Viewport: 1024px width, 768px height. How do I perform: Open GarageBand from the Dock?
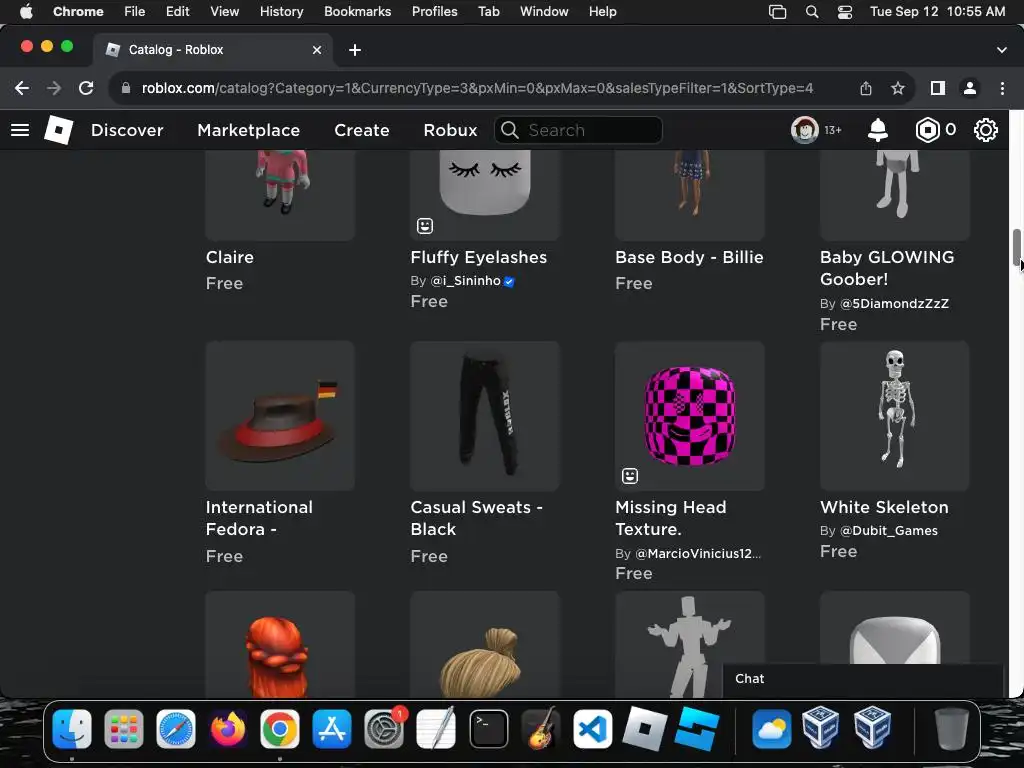pos(541,729)
